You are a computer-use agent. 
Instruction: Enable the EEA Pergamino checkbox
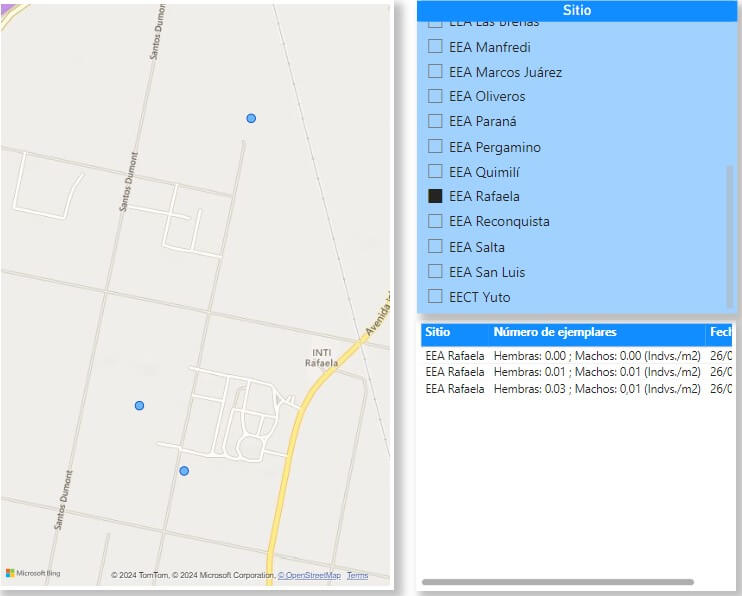pos(435,147)
